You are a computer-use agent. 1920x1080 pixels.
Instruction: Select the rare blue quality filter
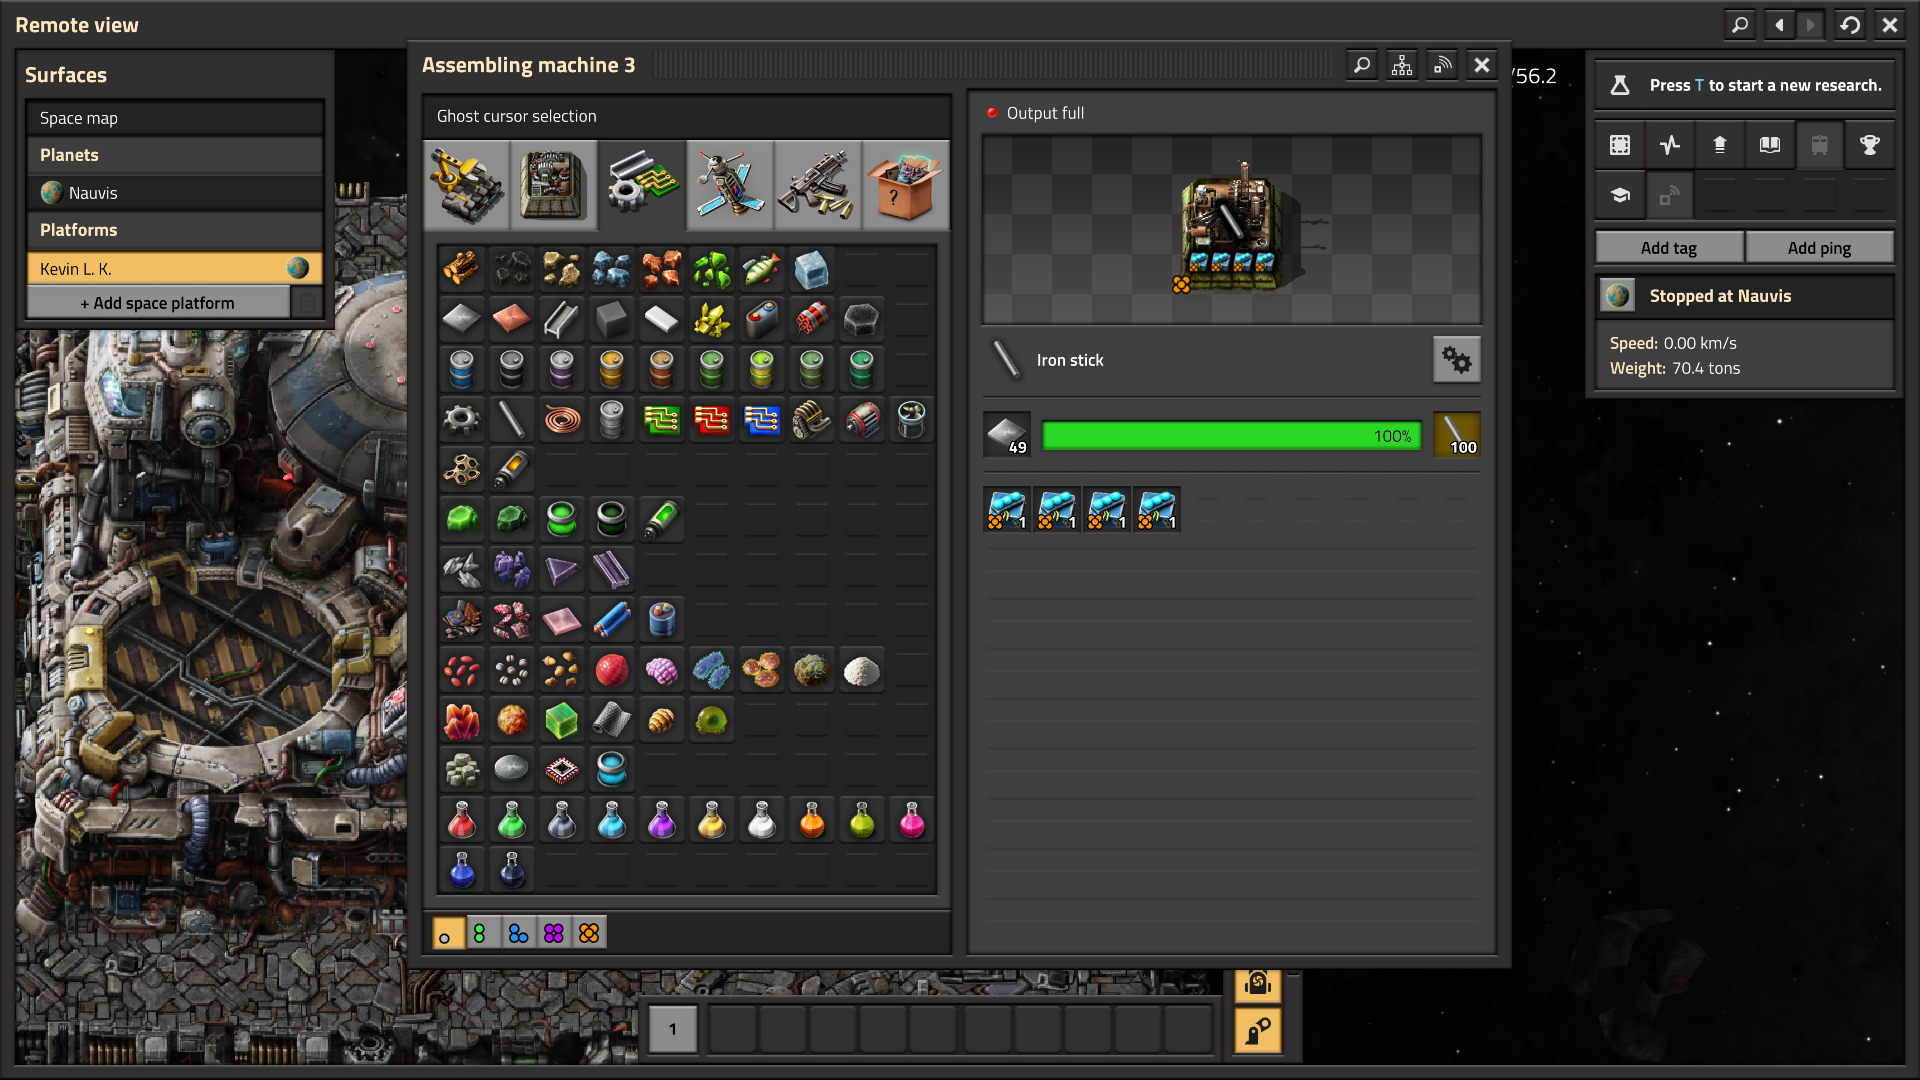tap(518, 933)
